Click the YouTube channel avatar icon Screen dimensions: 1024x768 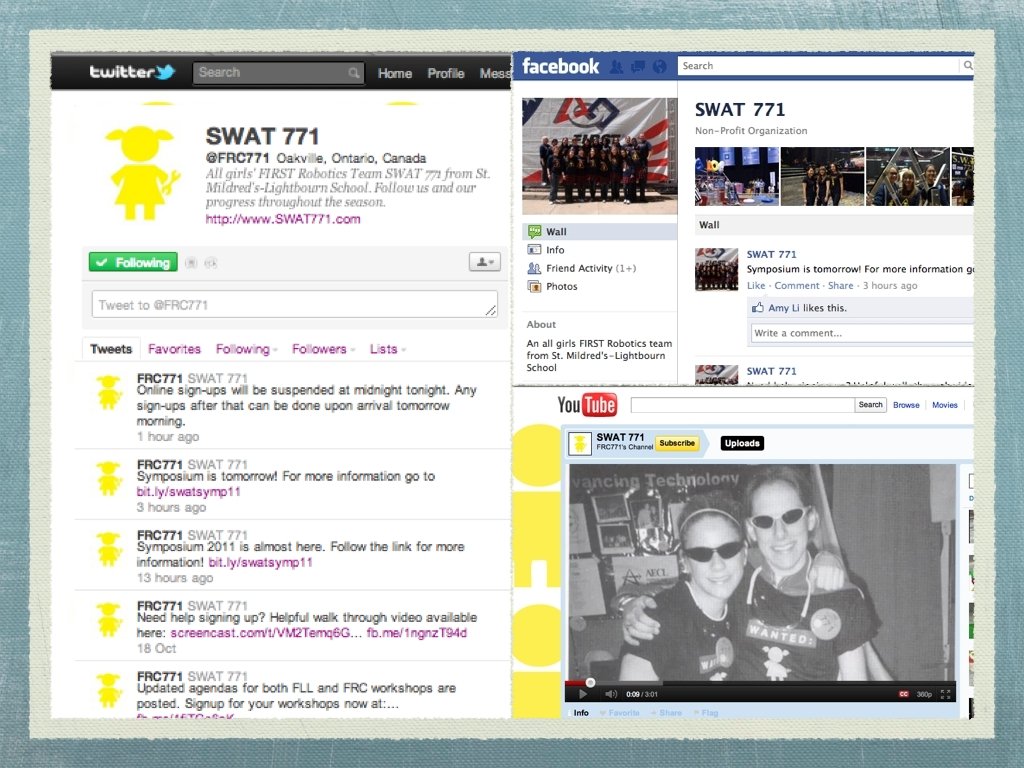point(579,443)
